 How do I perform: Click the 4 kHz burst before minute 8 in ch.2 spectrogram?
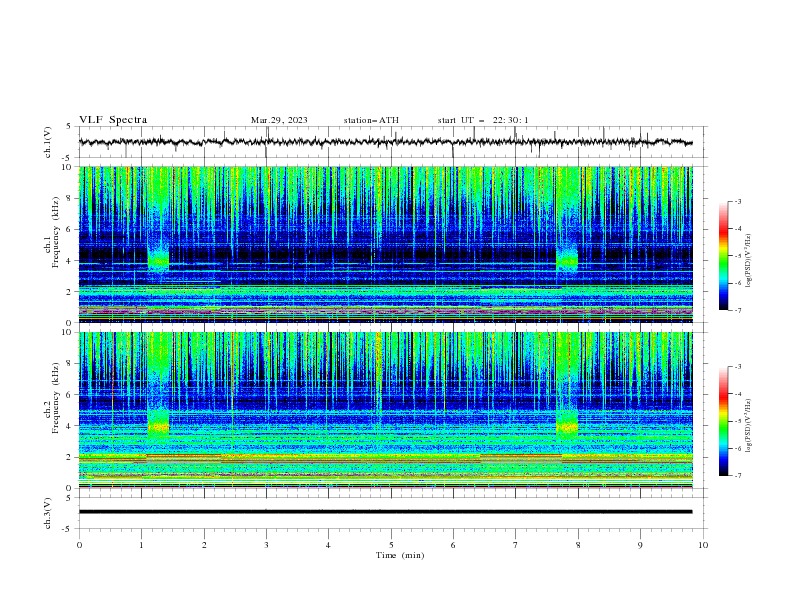567,424
